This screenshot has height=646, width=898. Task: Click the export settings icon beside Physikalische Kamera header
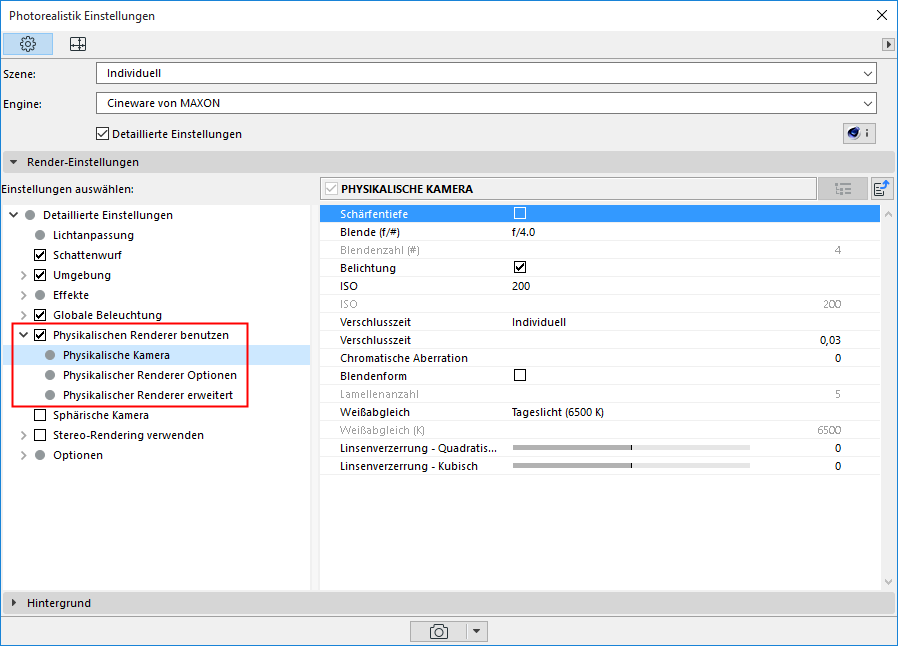tap(882, 188)
